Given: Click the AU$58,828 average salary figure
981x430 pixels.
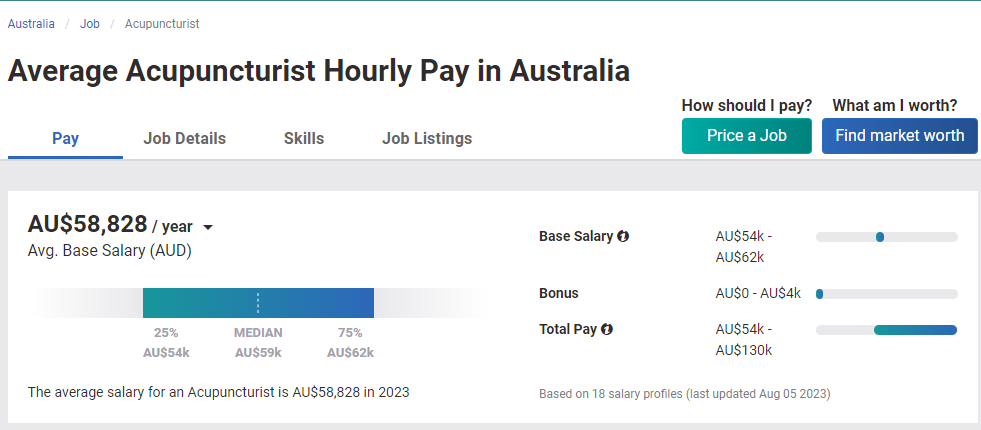Looking at the screenshot, I should 88,224.
